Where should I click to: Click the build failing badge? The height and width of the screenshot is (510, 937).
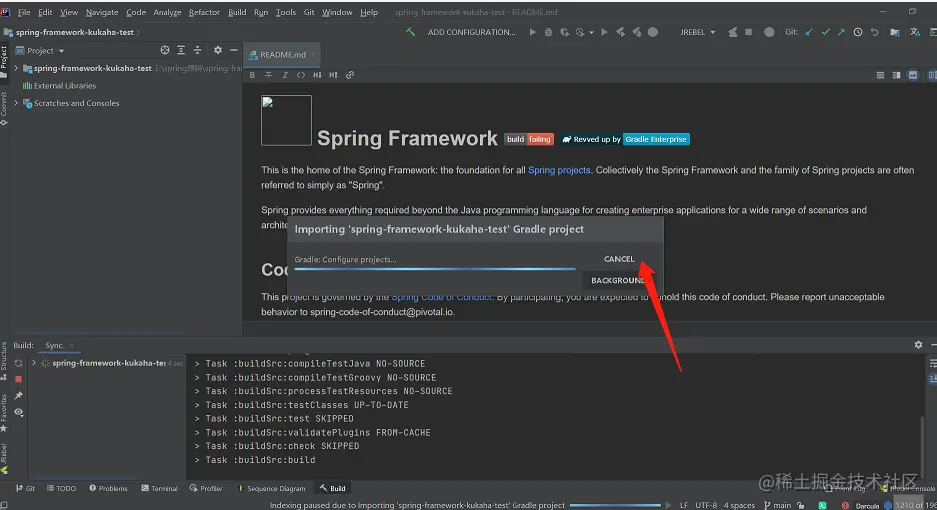(x=529, y=139)
